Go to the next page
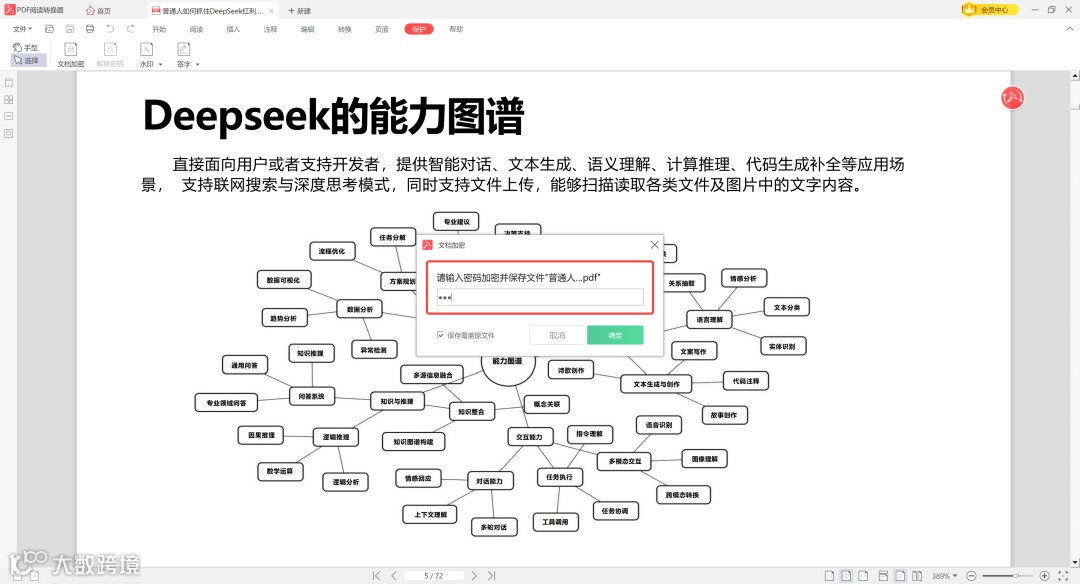Image resolution: width=1080 pixels, height=584 pixels. [474, 576]
